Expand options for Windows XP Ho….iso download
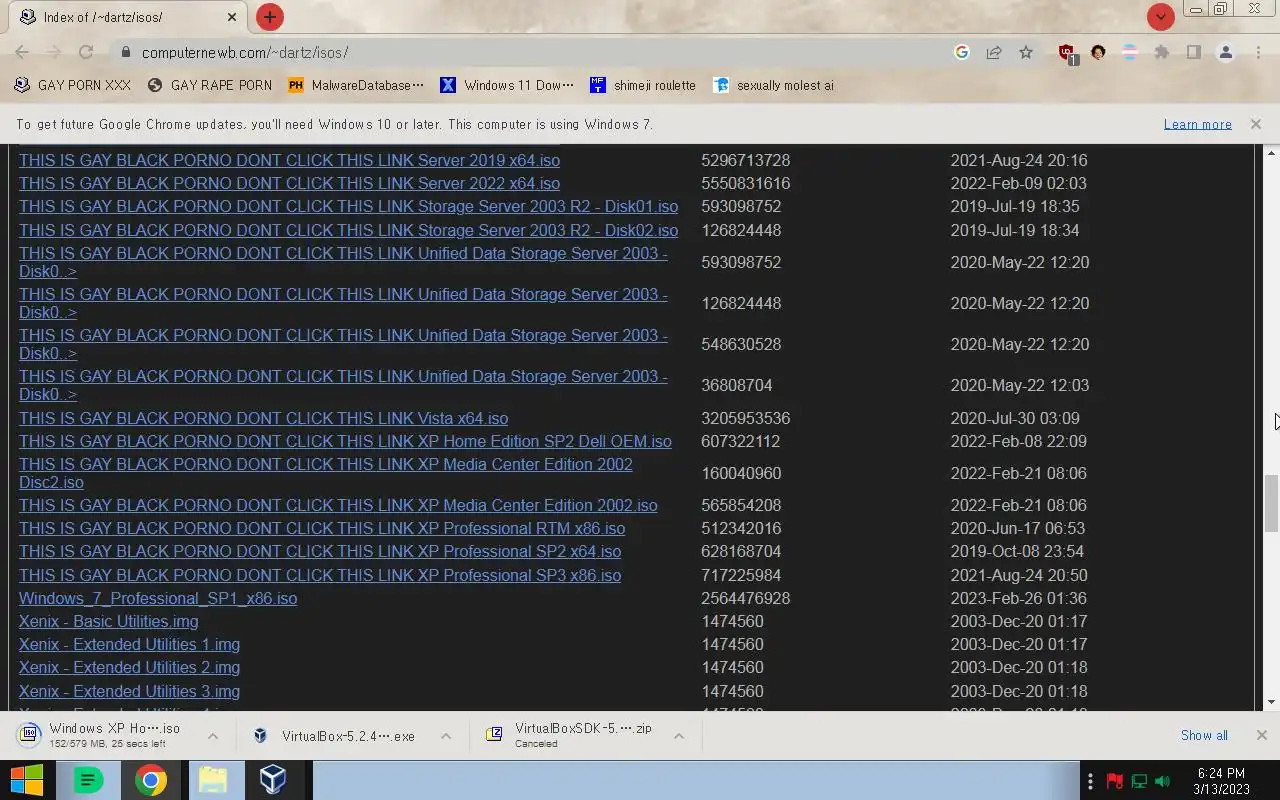The height and width of the screenshot is (800, 1280). (213, 735)
